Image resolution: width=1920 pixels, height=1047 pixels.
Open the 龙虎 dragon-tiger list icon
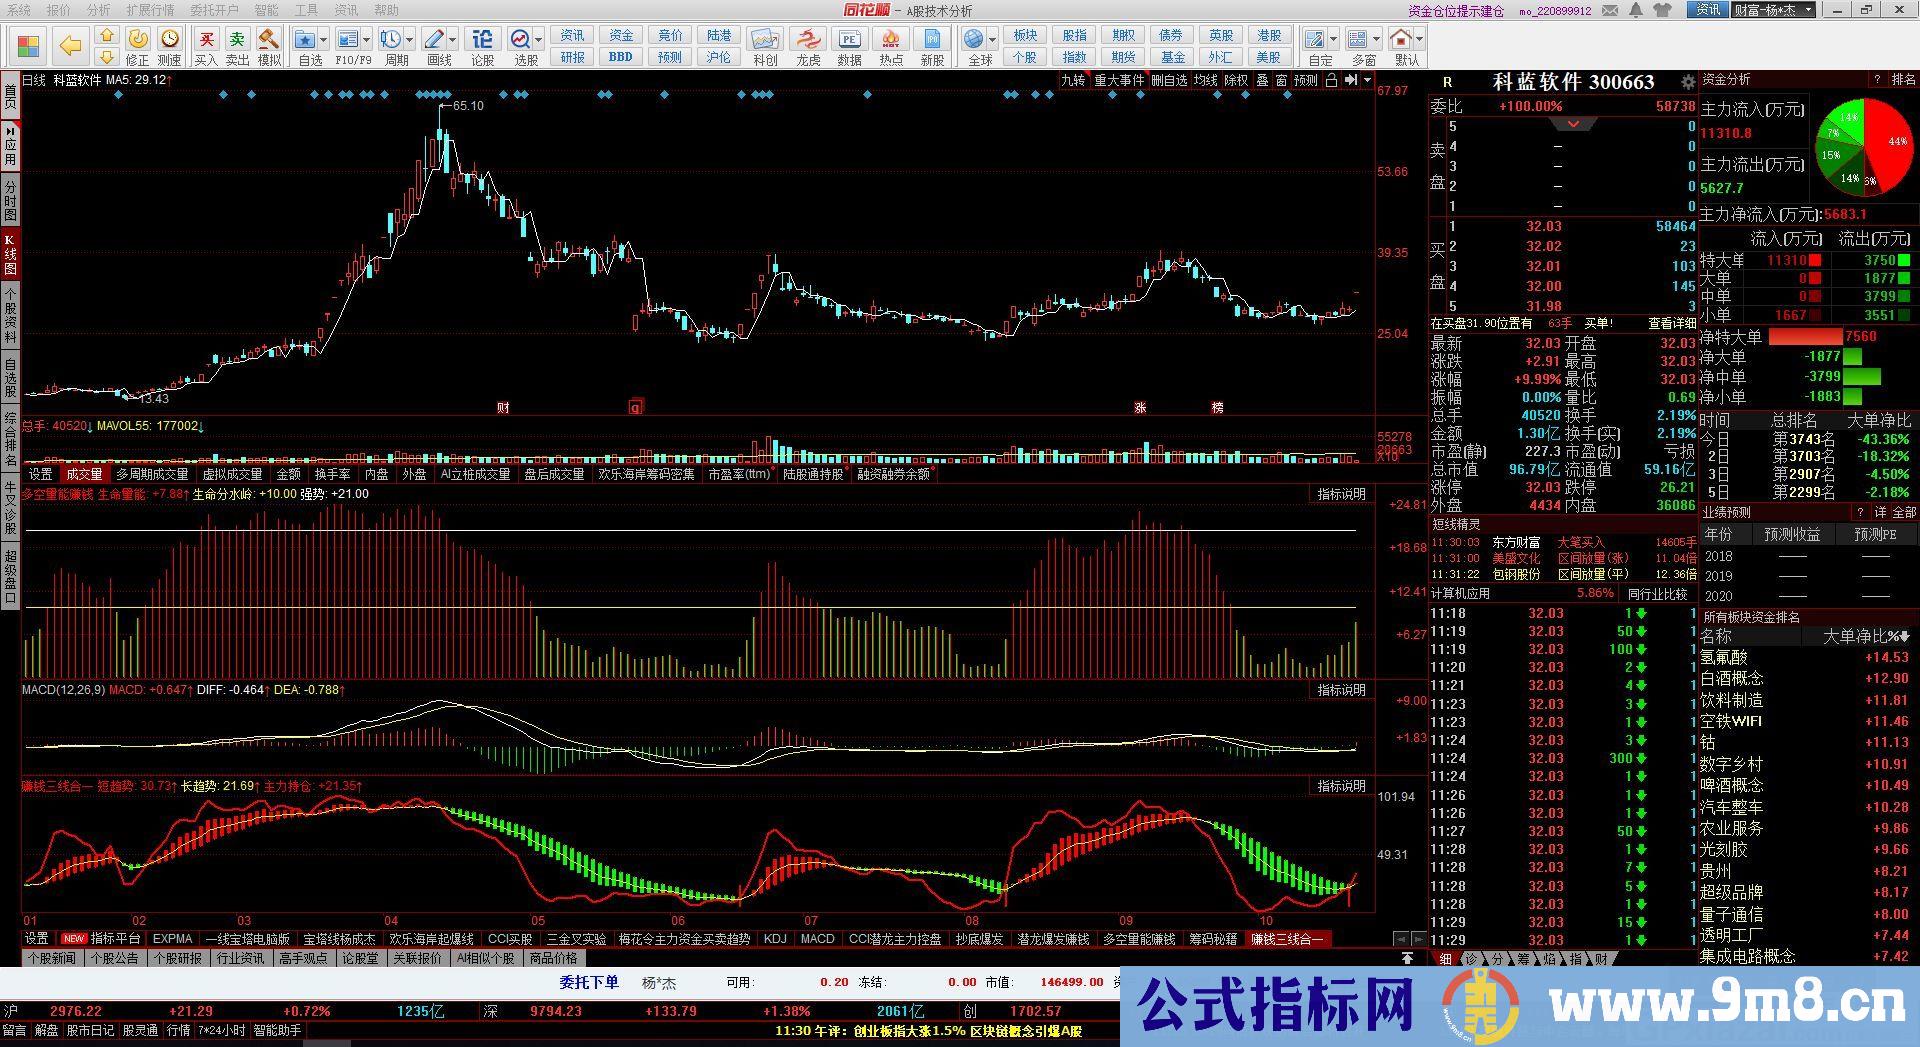(x=808, y=40)
